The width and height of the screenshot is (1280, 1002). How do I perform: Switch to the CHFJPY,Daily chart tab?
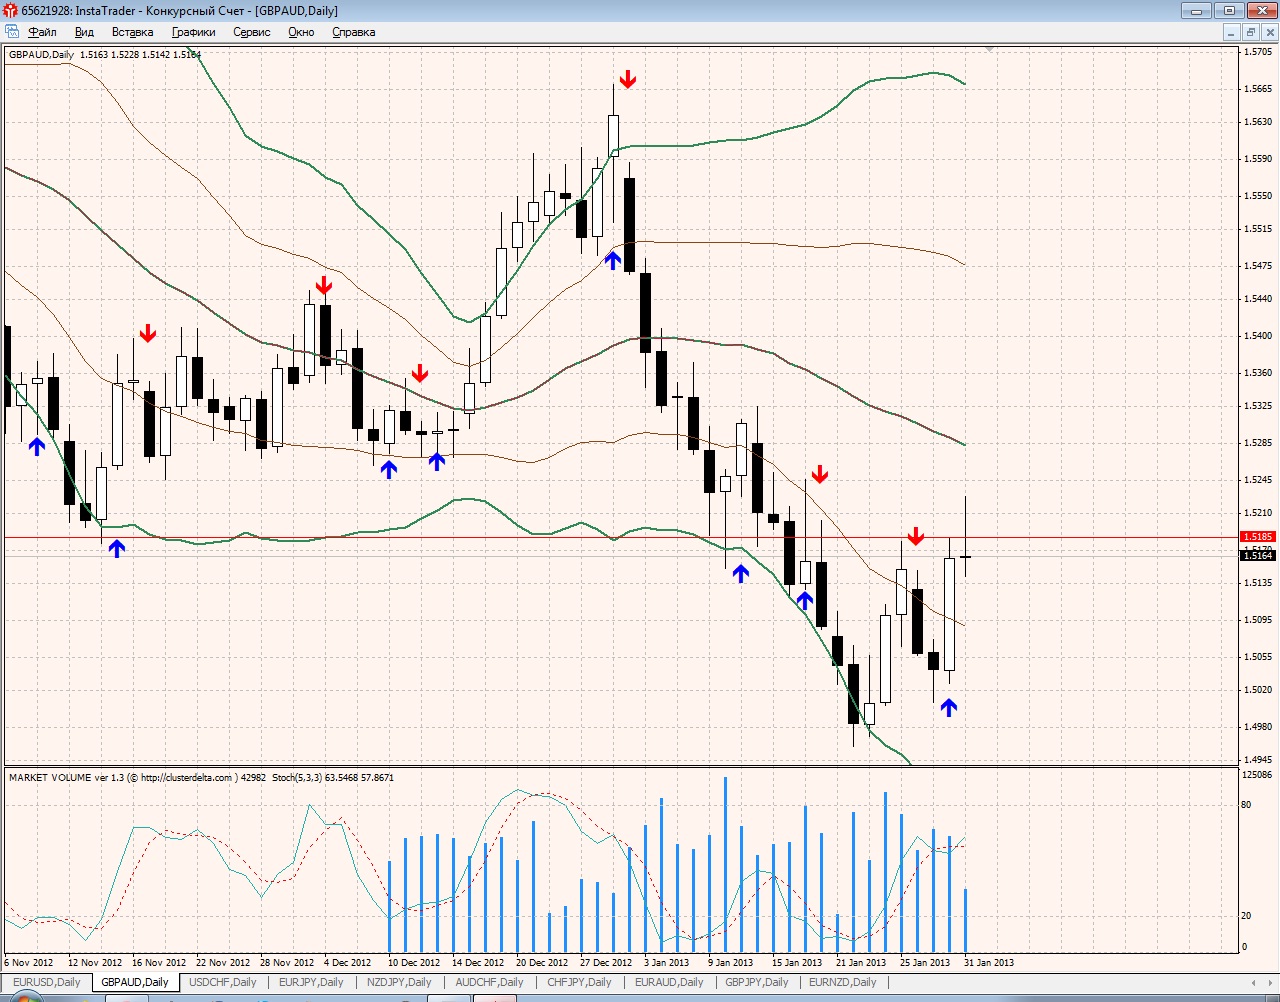click(579, 982)
